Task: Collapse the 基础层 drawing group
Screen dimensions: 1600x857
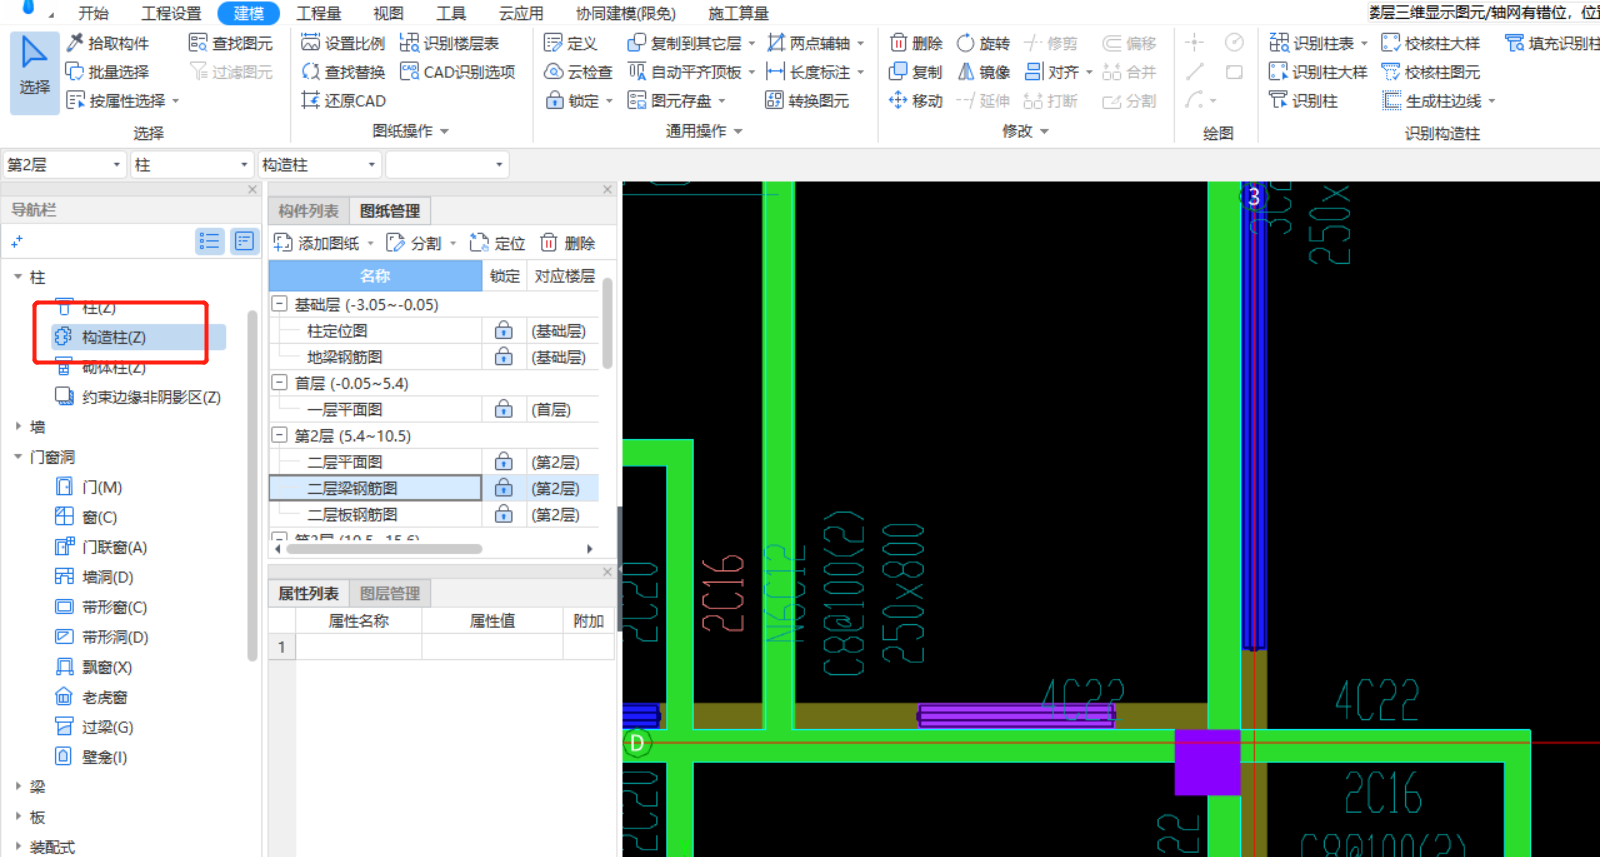Action: (x=280, y=304)
